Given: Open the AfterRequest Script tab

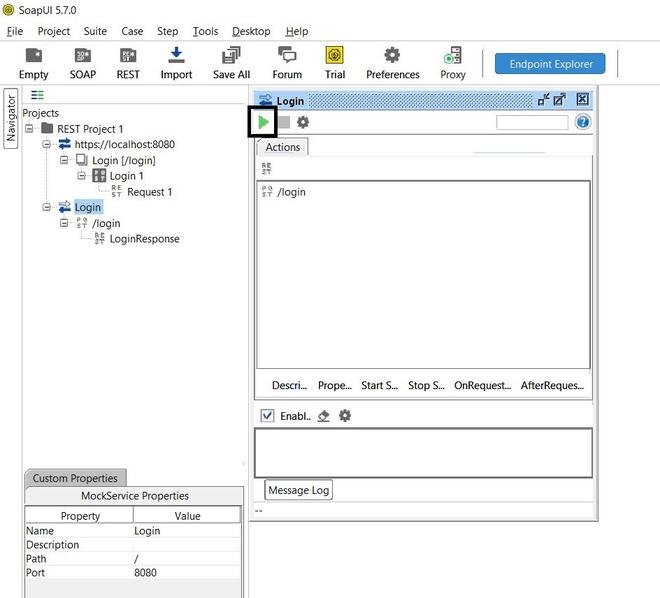Looking at the screenshot, I should [x=552, y=385].
